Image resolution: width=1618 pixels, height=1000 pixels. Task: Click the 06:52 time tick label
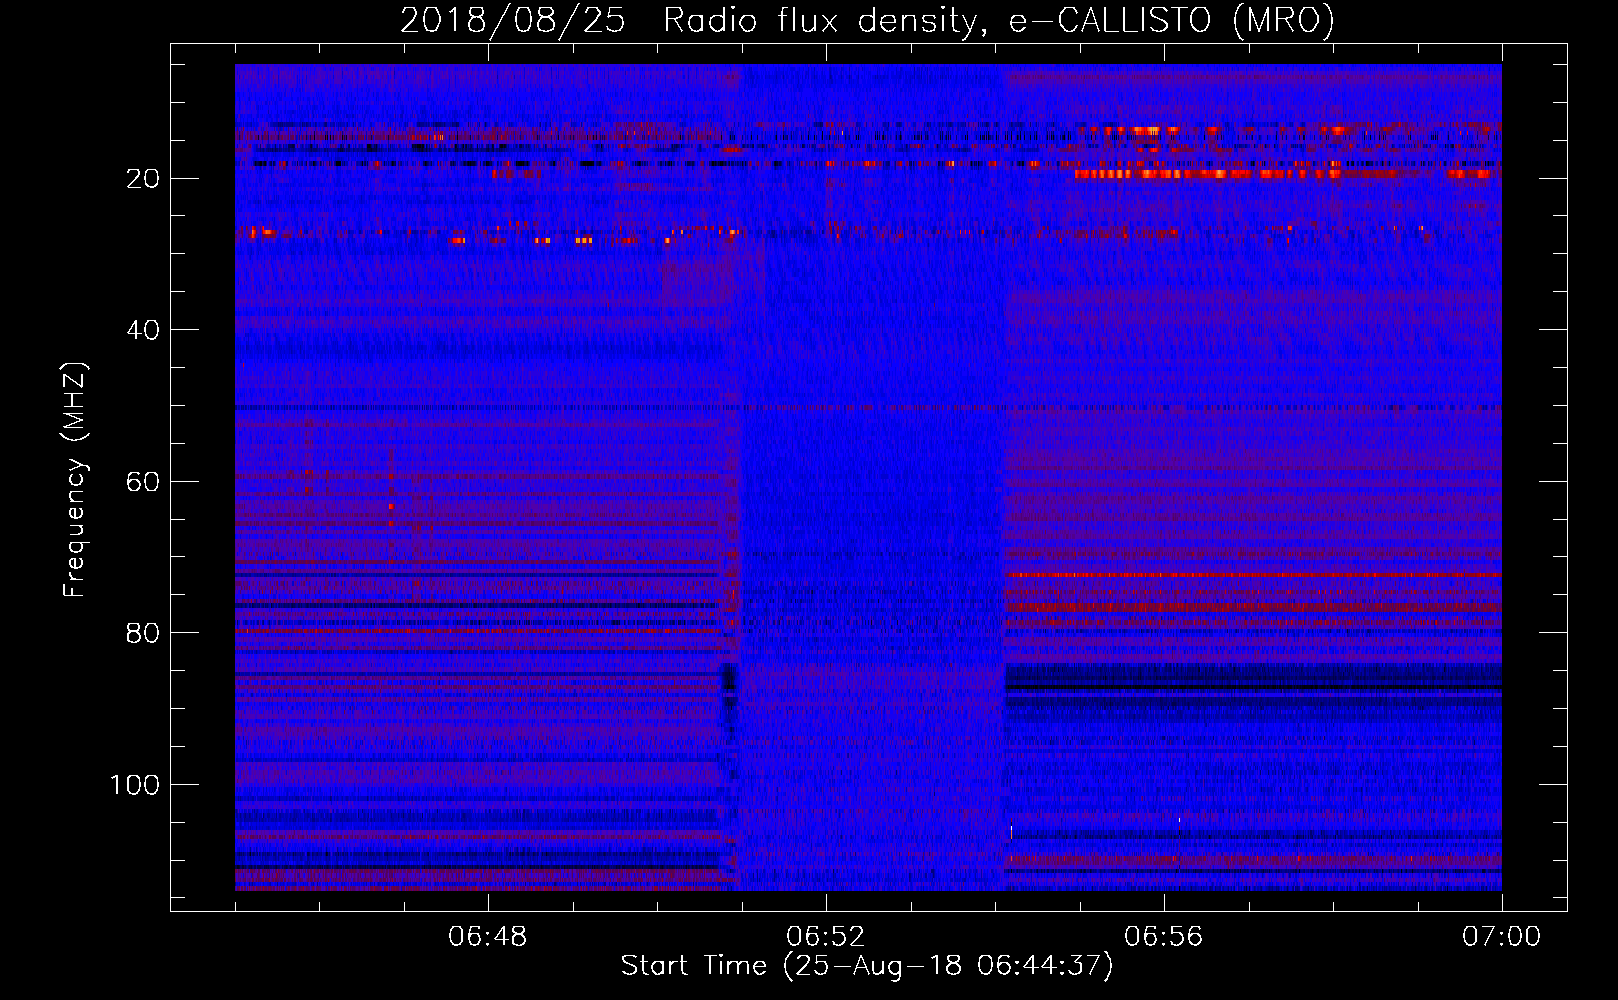coord(826,937)
